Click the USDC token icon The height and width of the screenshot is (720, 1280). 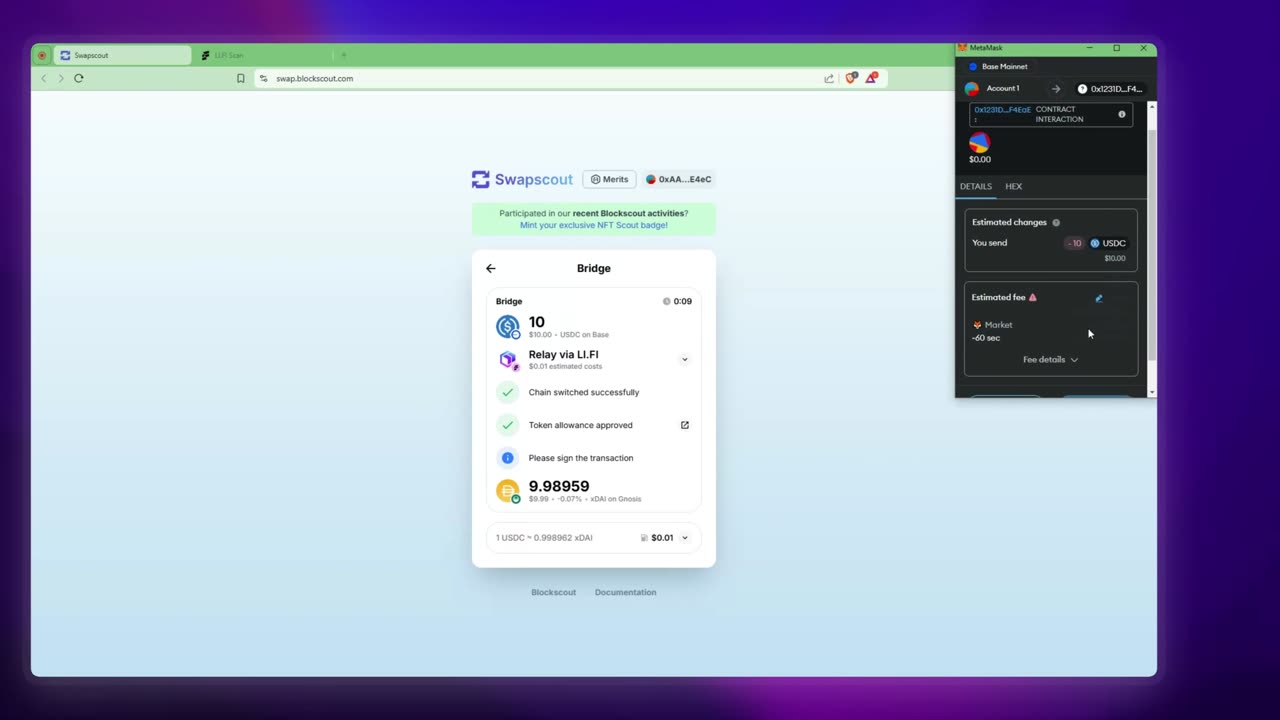508,327
